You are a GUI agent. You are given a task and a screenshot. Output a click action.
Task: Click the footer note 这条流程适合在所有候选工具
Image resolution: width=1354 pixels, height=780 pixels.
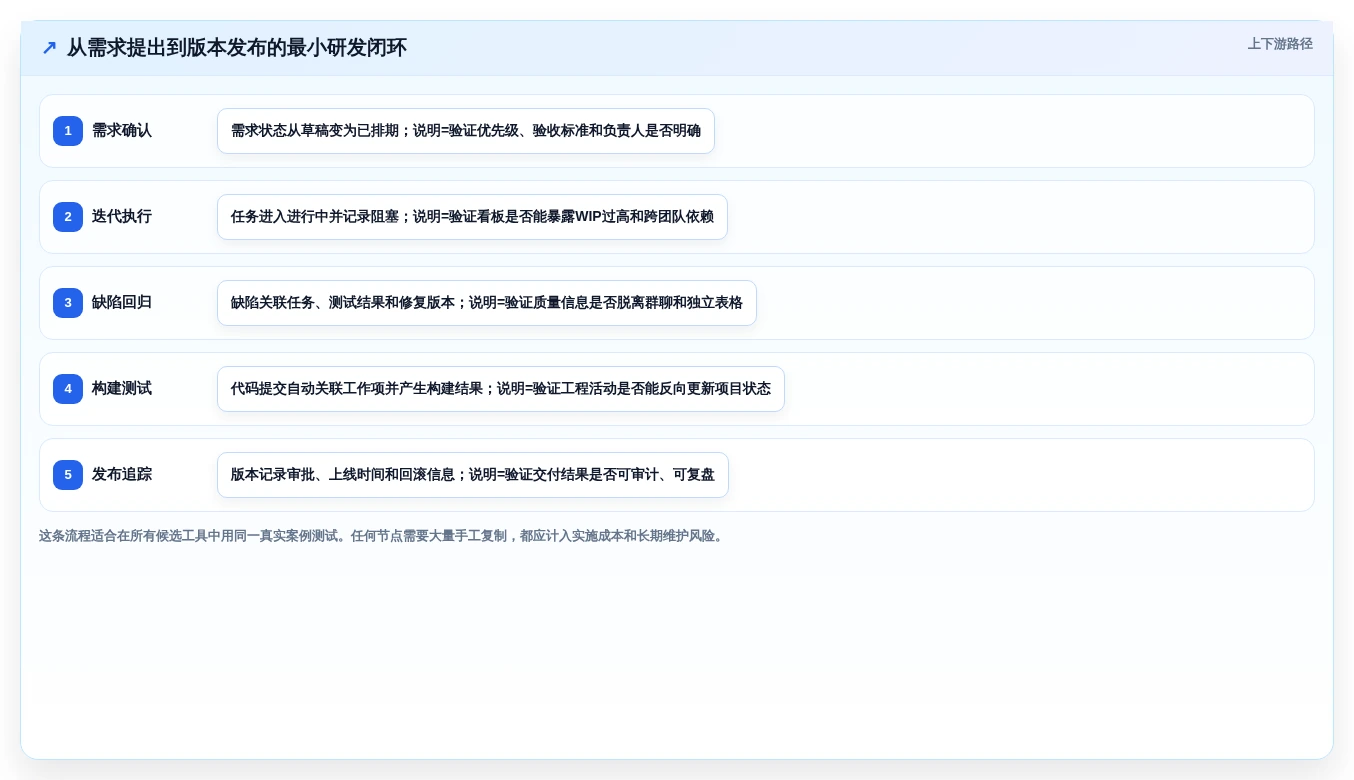pyautogui.click(x=382, y=536)
